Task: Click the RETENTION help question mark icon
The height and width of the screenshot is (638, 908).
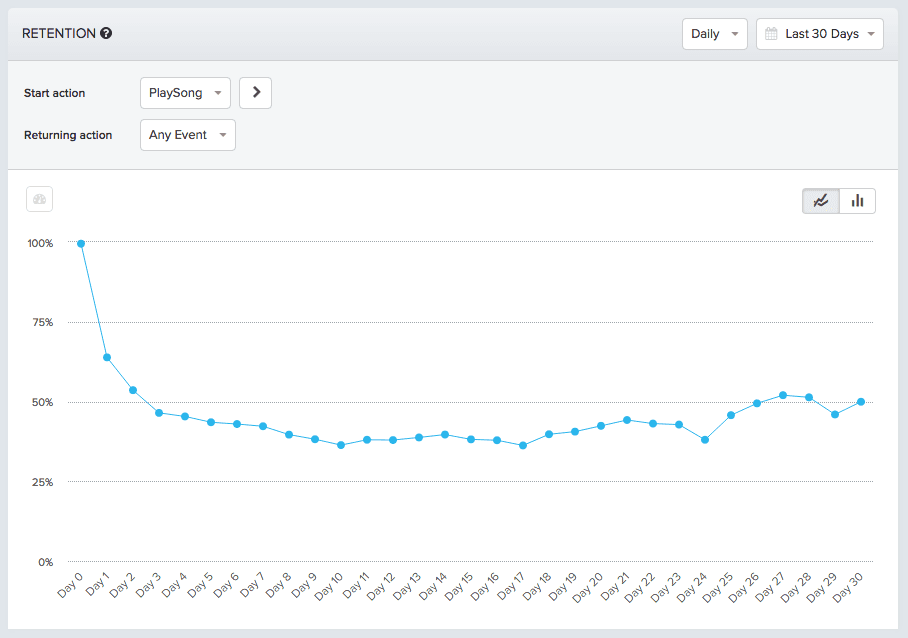Action: tap(106, 32)
